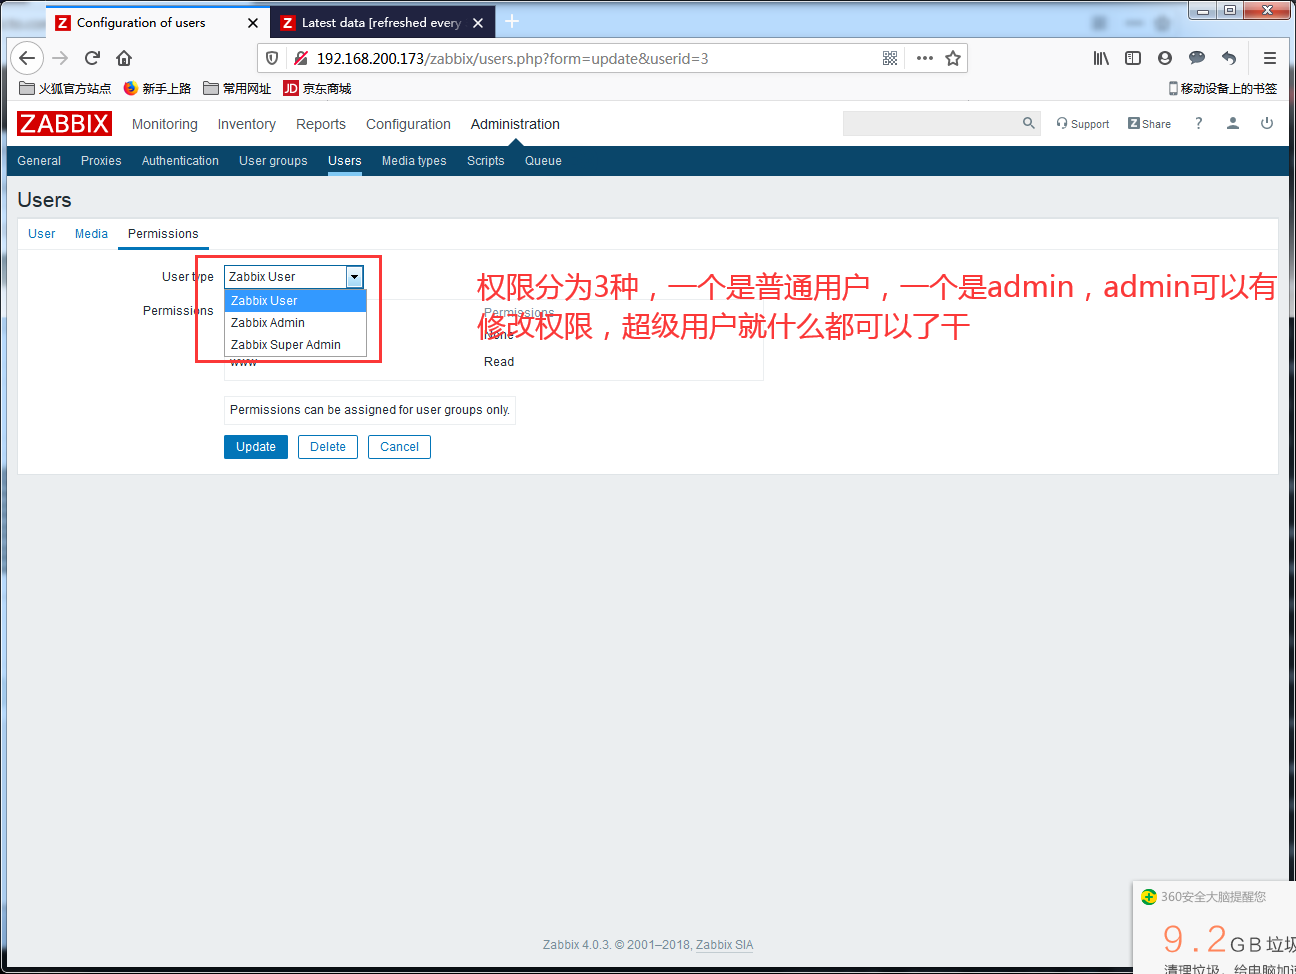
Task: Open the Administration menu
Action: pyautogui.click(x=515, y=124)
